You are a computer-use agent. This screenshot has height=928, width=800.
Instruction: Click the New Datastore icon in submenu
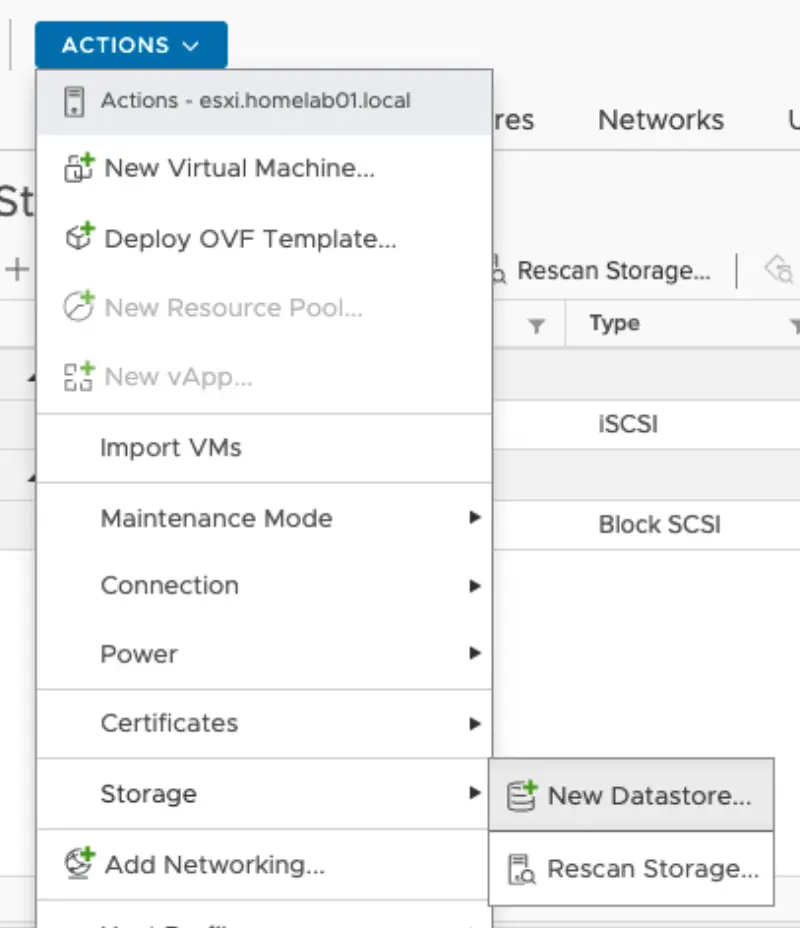coord(521,795)
